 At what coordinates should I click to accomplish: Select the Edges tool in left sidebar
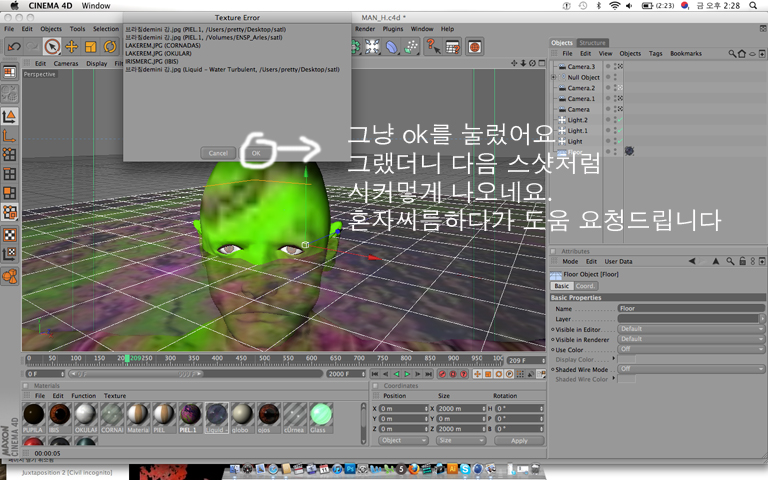click(9, 174)
